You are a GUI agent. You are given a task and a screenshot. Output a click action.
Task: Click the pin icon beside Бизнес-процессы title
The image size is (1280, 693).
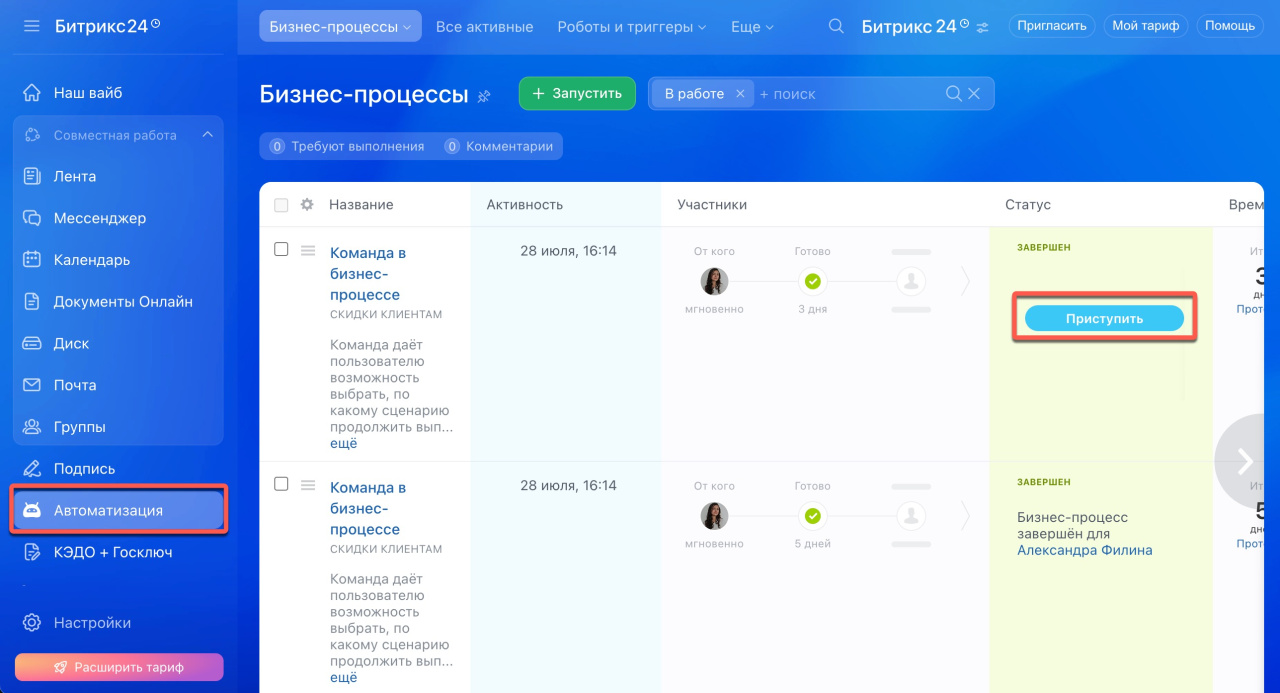[x=485, y=96]
